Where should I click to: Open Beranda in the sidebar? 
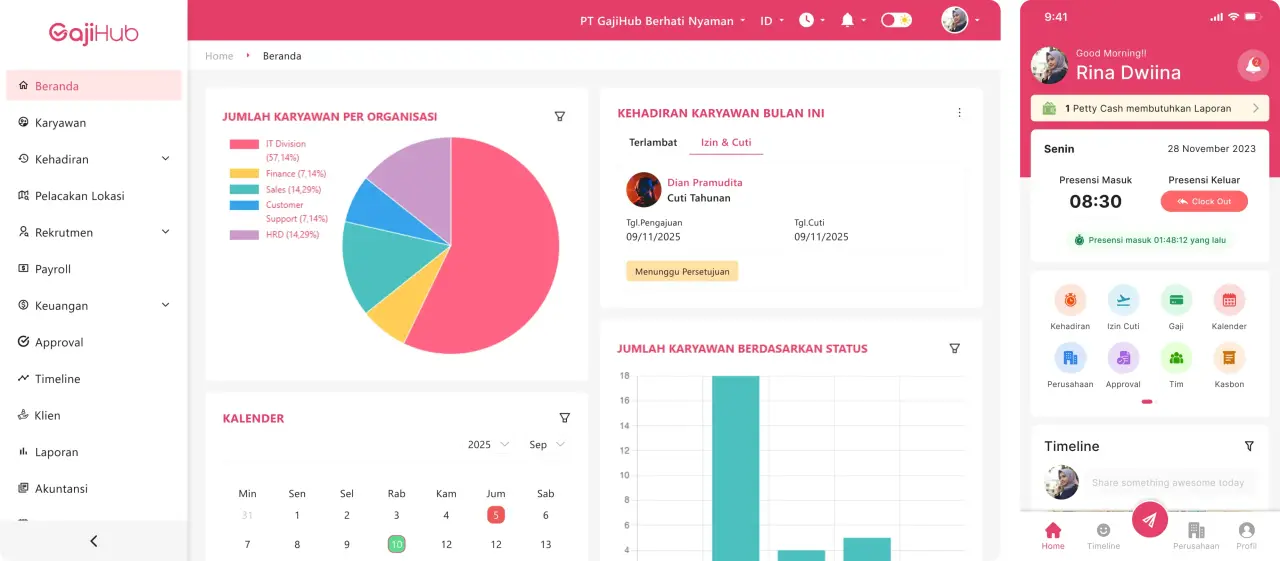point(94,86)
